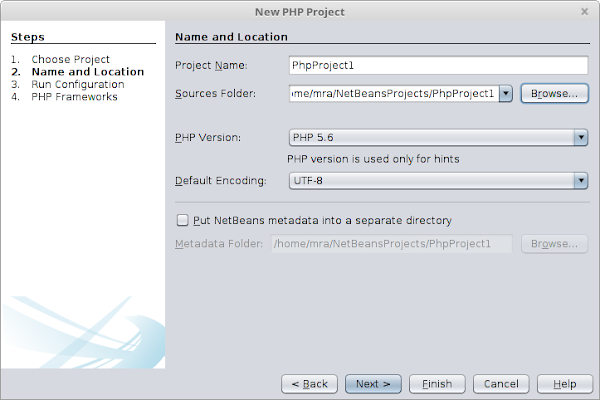
Task: Click the Project Name text field
Action: click(439, 65)
